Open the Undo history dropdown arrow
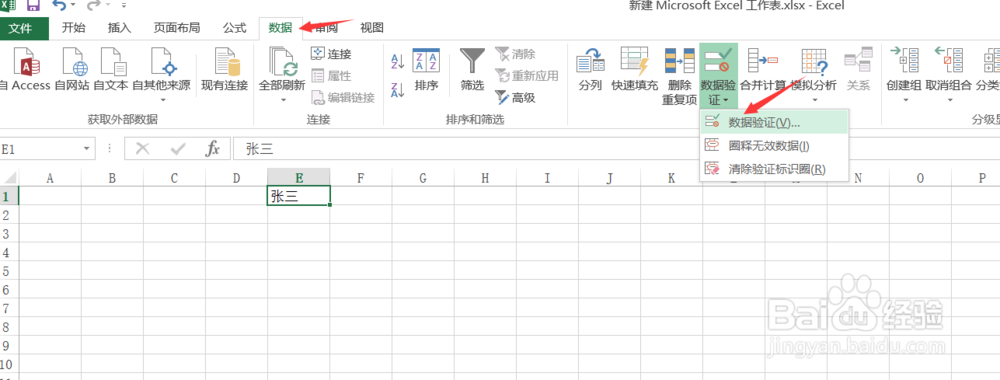Image resolution: width=1000 pixels, height=380 pixels. point(73,6)
